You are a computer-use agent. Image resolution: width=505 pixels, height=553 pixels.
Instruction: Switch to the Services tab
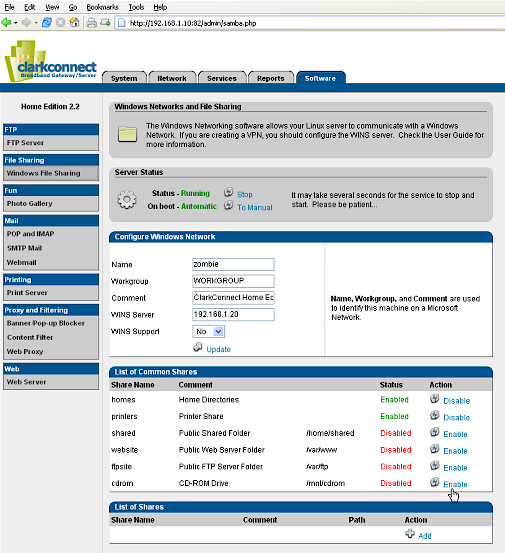pyautogui.click(x=222, y=78)
